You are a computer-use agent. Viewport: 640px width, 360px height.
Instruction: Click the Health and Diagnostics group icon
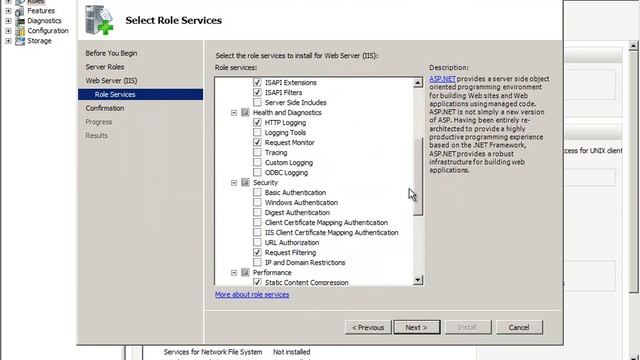(x=245, y=113)
